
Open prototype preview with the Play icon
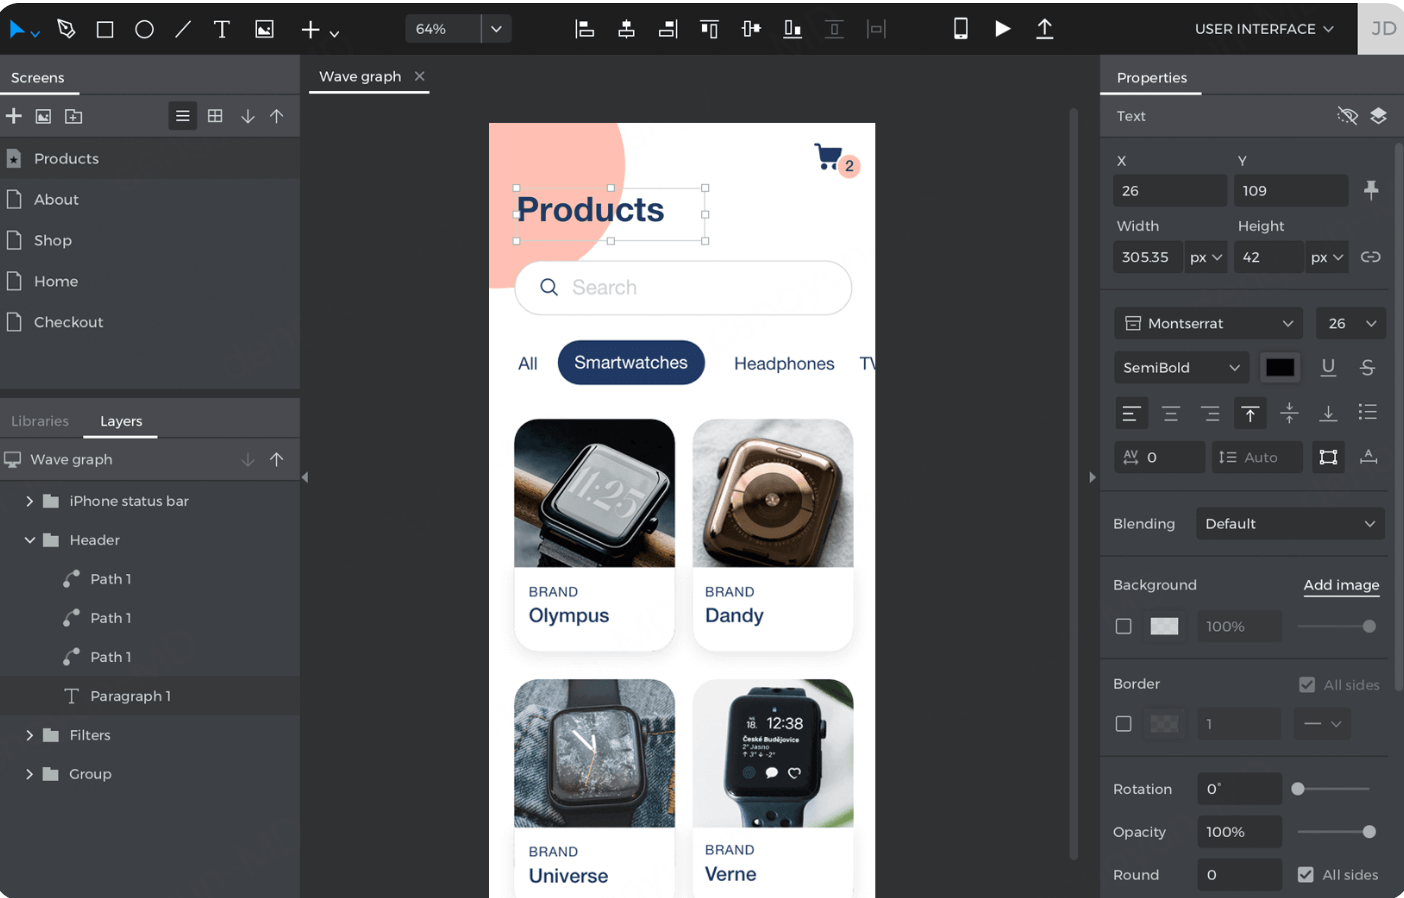tap(1003, 29)
